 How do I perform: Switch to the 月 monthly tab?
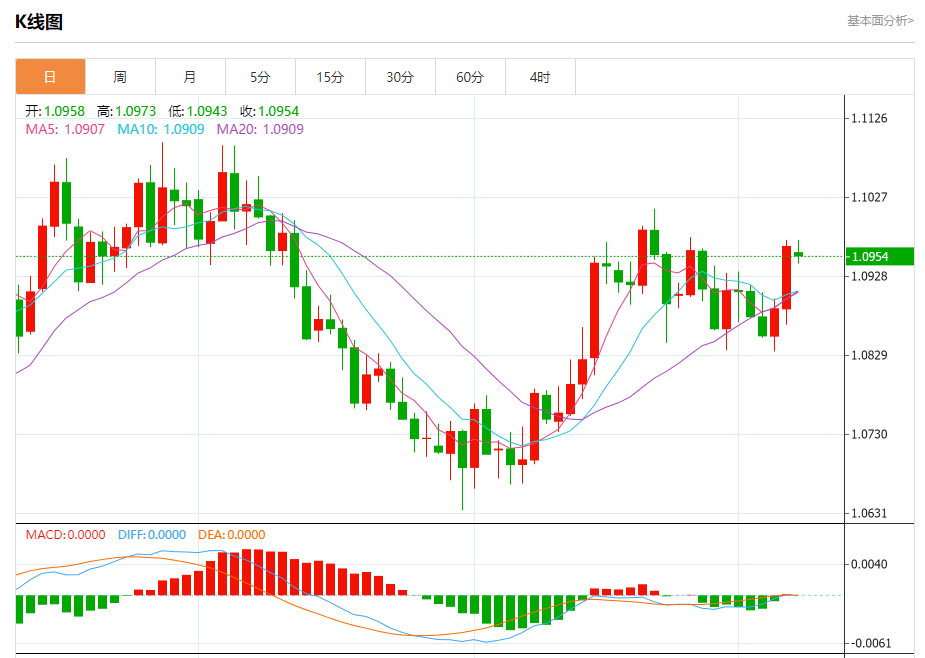click(191, 77)
